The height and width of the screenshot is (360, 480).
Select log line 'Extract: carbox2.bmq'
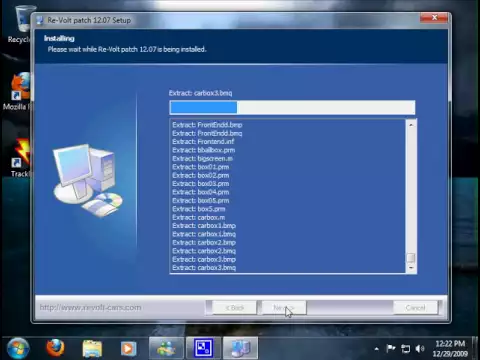point(204,251)
